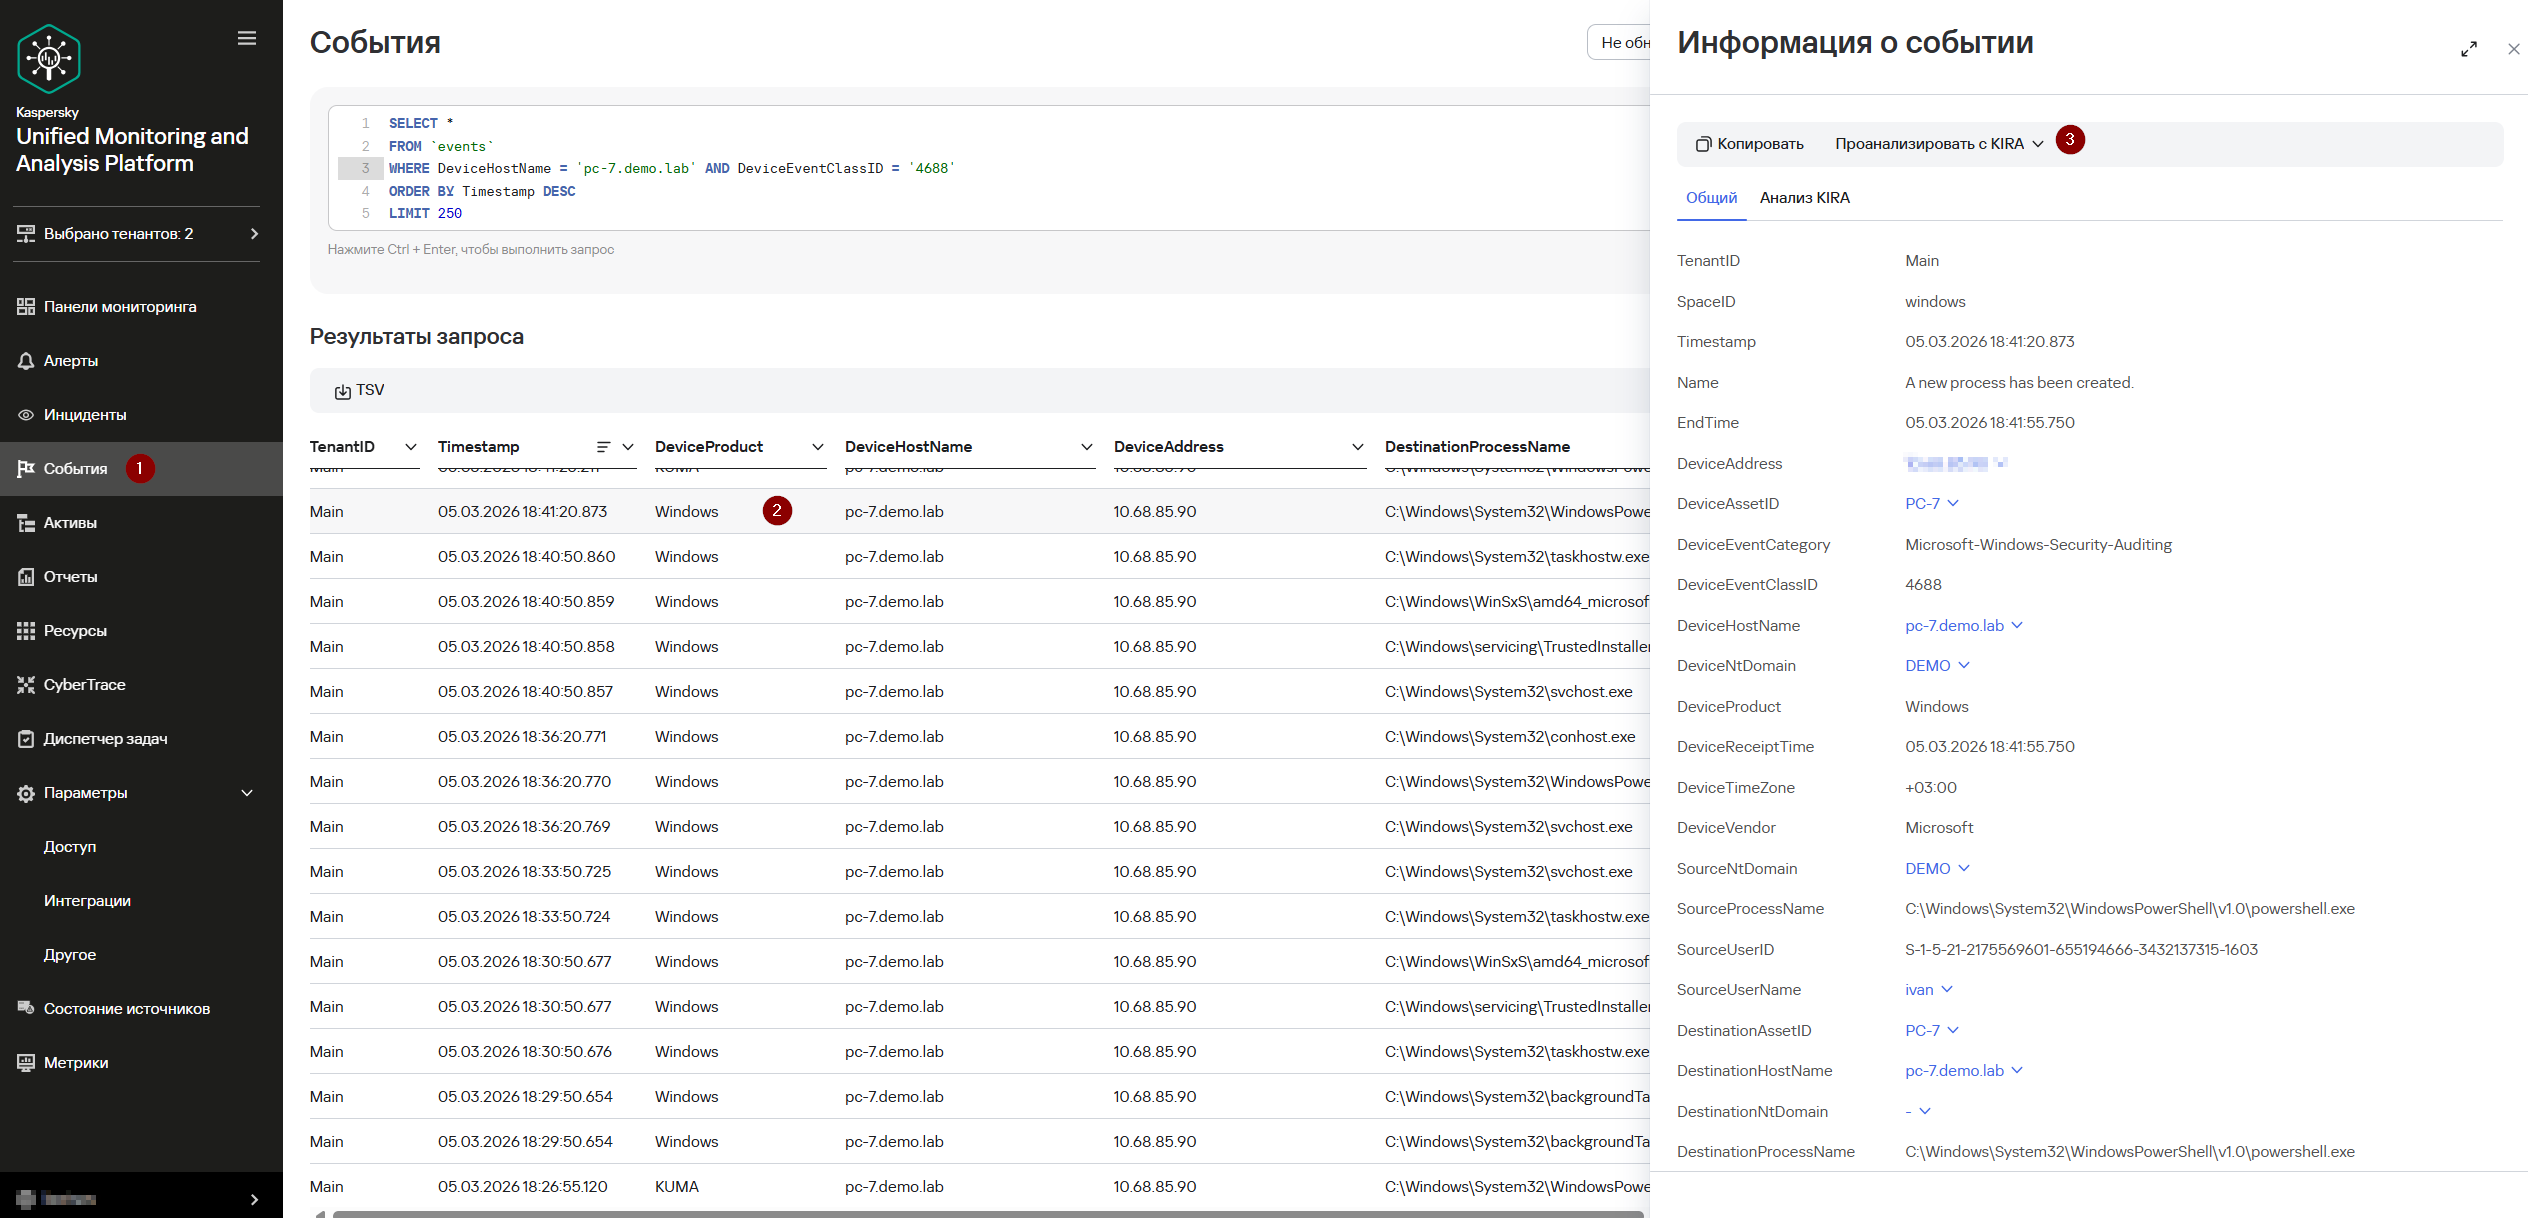Click the Settings gear icon
This screenshot has width=2528, height=1218.
click(26, 793)
